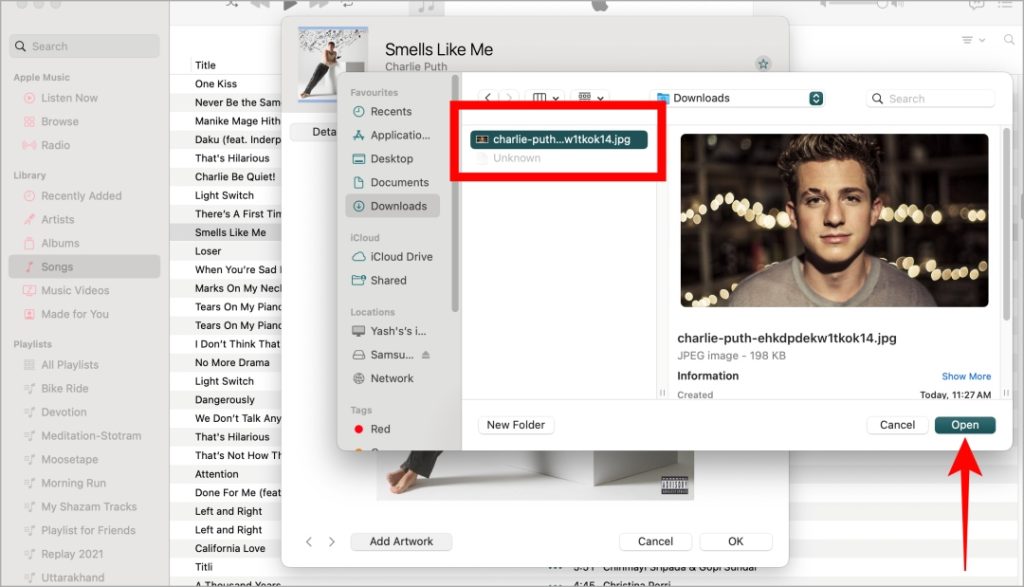The width and height of the screenshot is (1024, 587).
Task: Eject the Samsung drive
Action: 426,355
